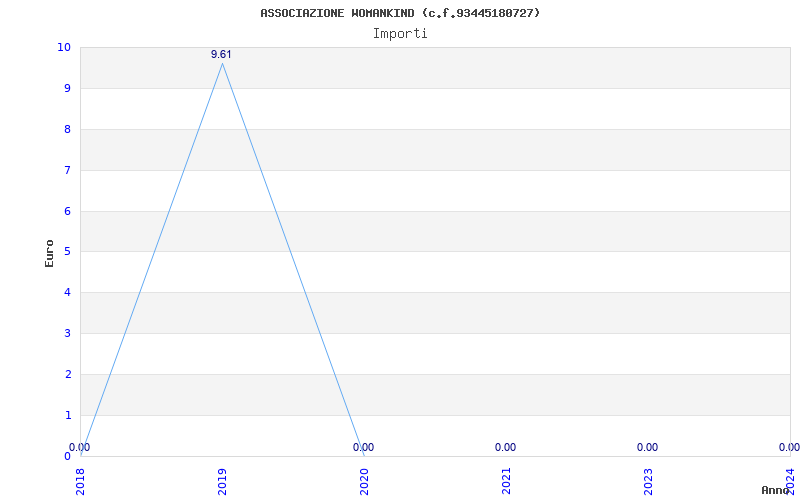Click the Importi subtitle
The height and width of the screenshot is (500, 800).
tap(400, 34)
